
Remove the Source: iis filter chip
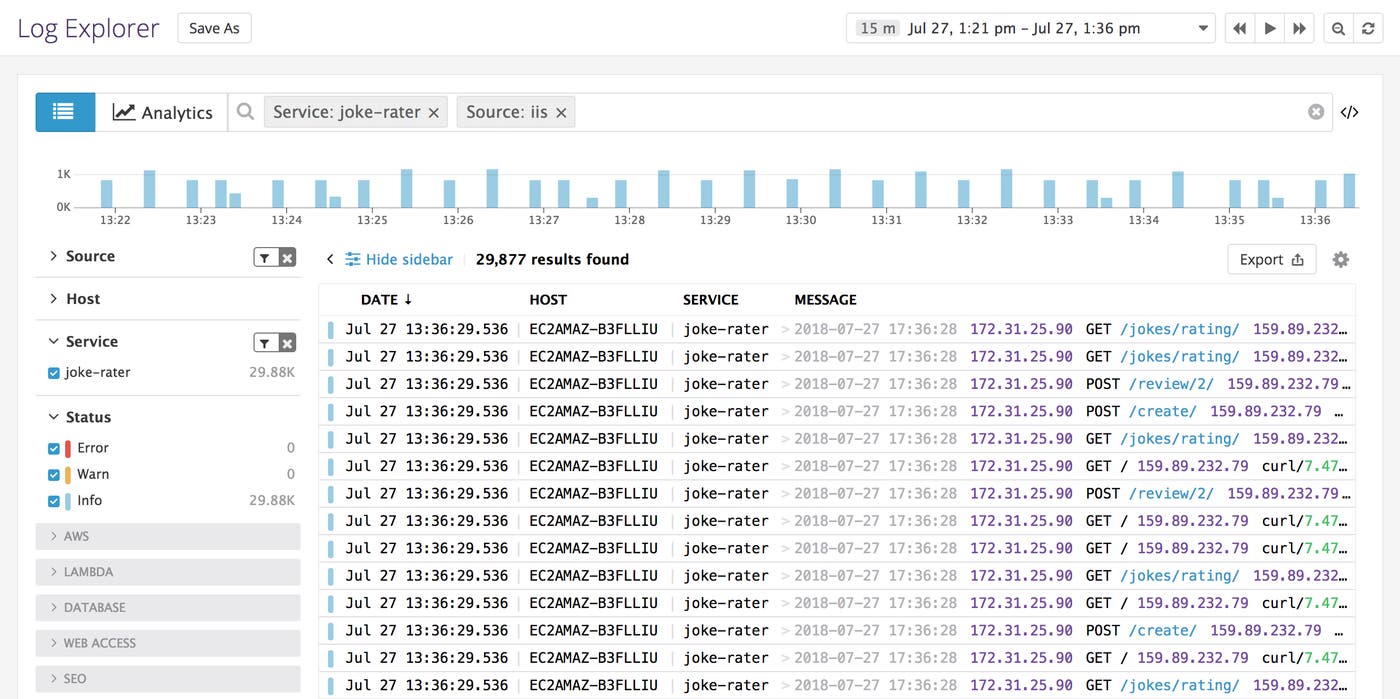pos(562,111)
